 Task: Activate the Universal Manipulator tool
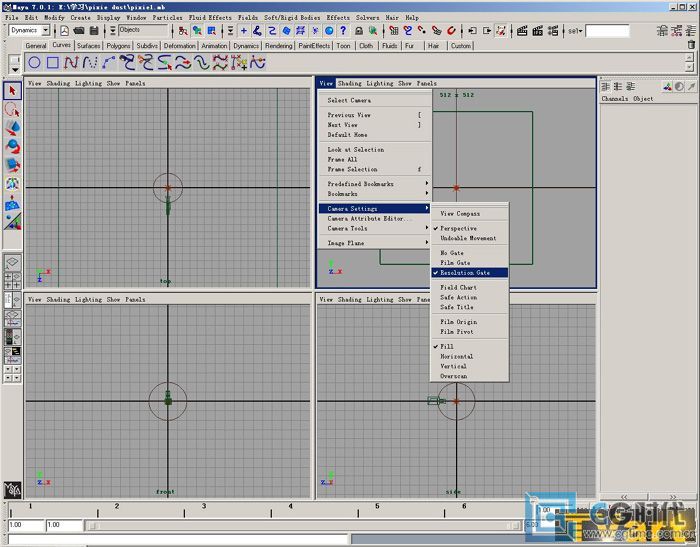click(x=12, y=184)
